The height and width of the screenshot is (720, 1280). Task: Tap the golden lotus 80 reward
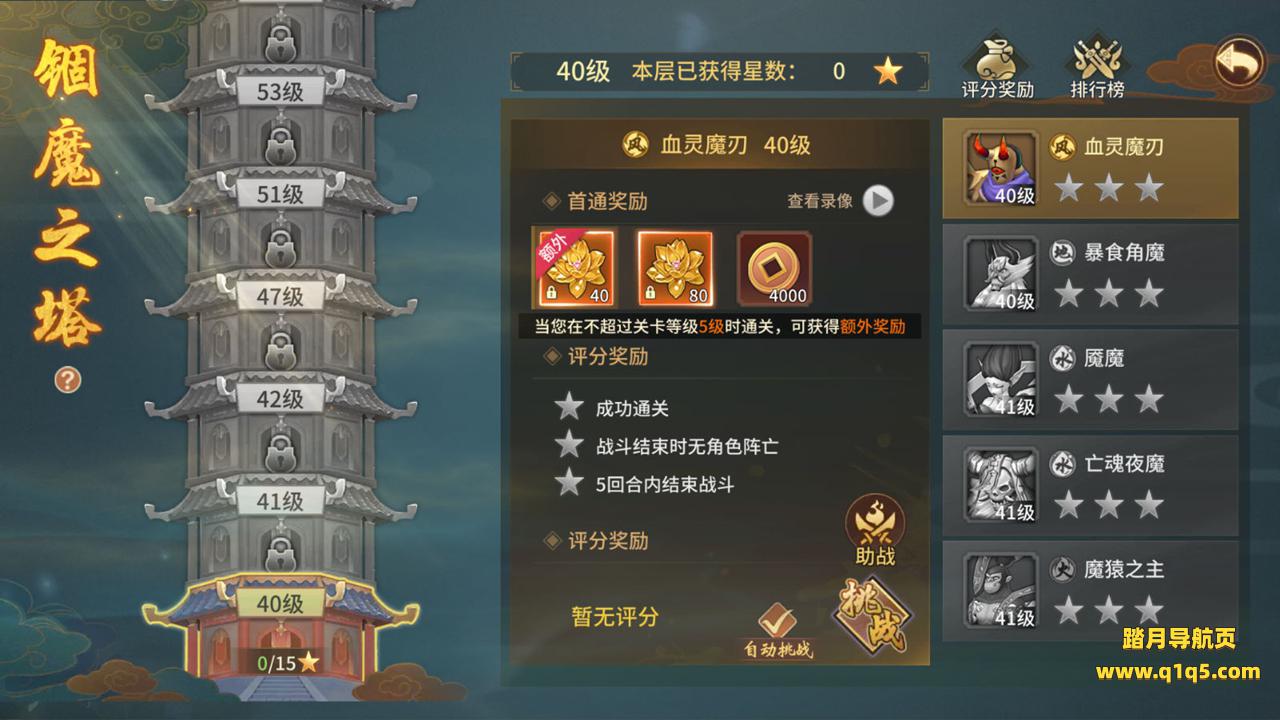675,268
